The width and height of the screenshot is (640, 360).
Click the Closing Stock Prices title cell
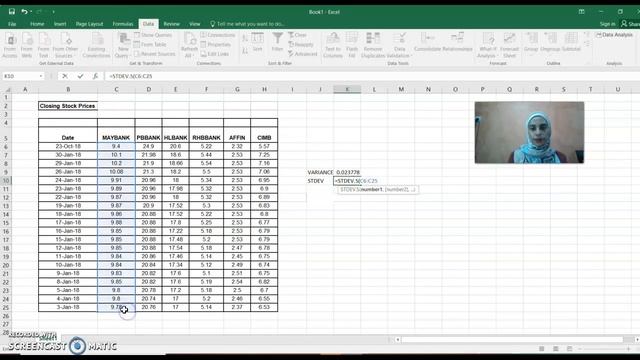(68, 106)
